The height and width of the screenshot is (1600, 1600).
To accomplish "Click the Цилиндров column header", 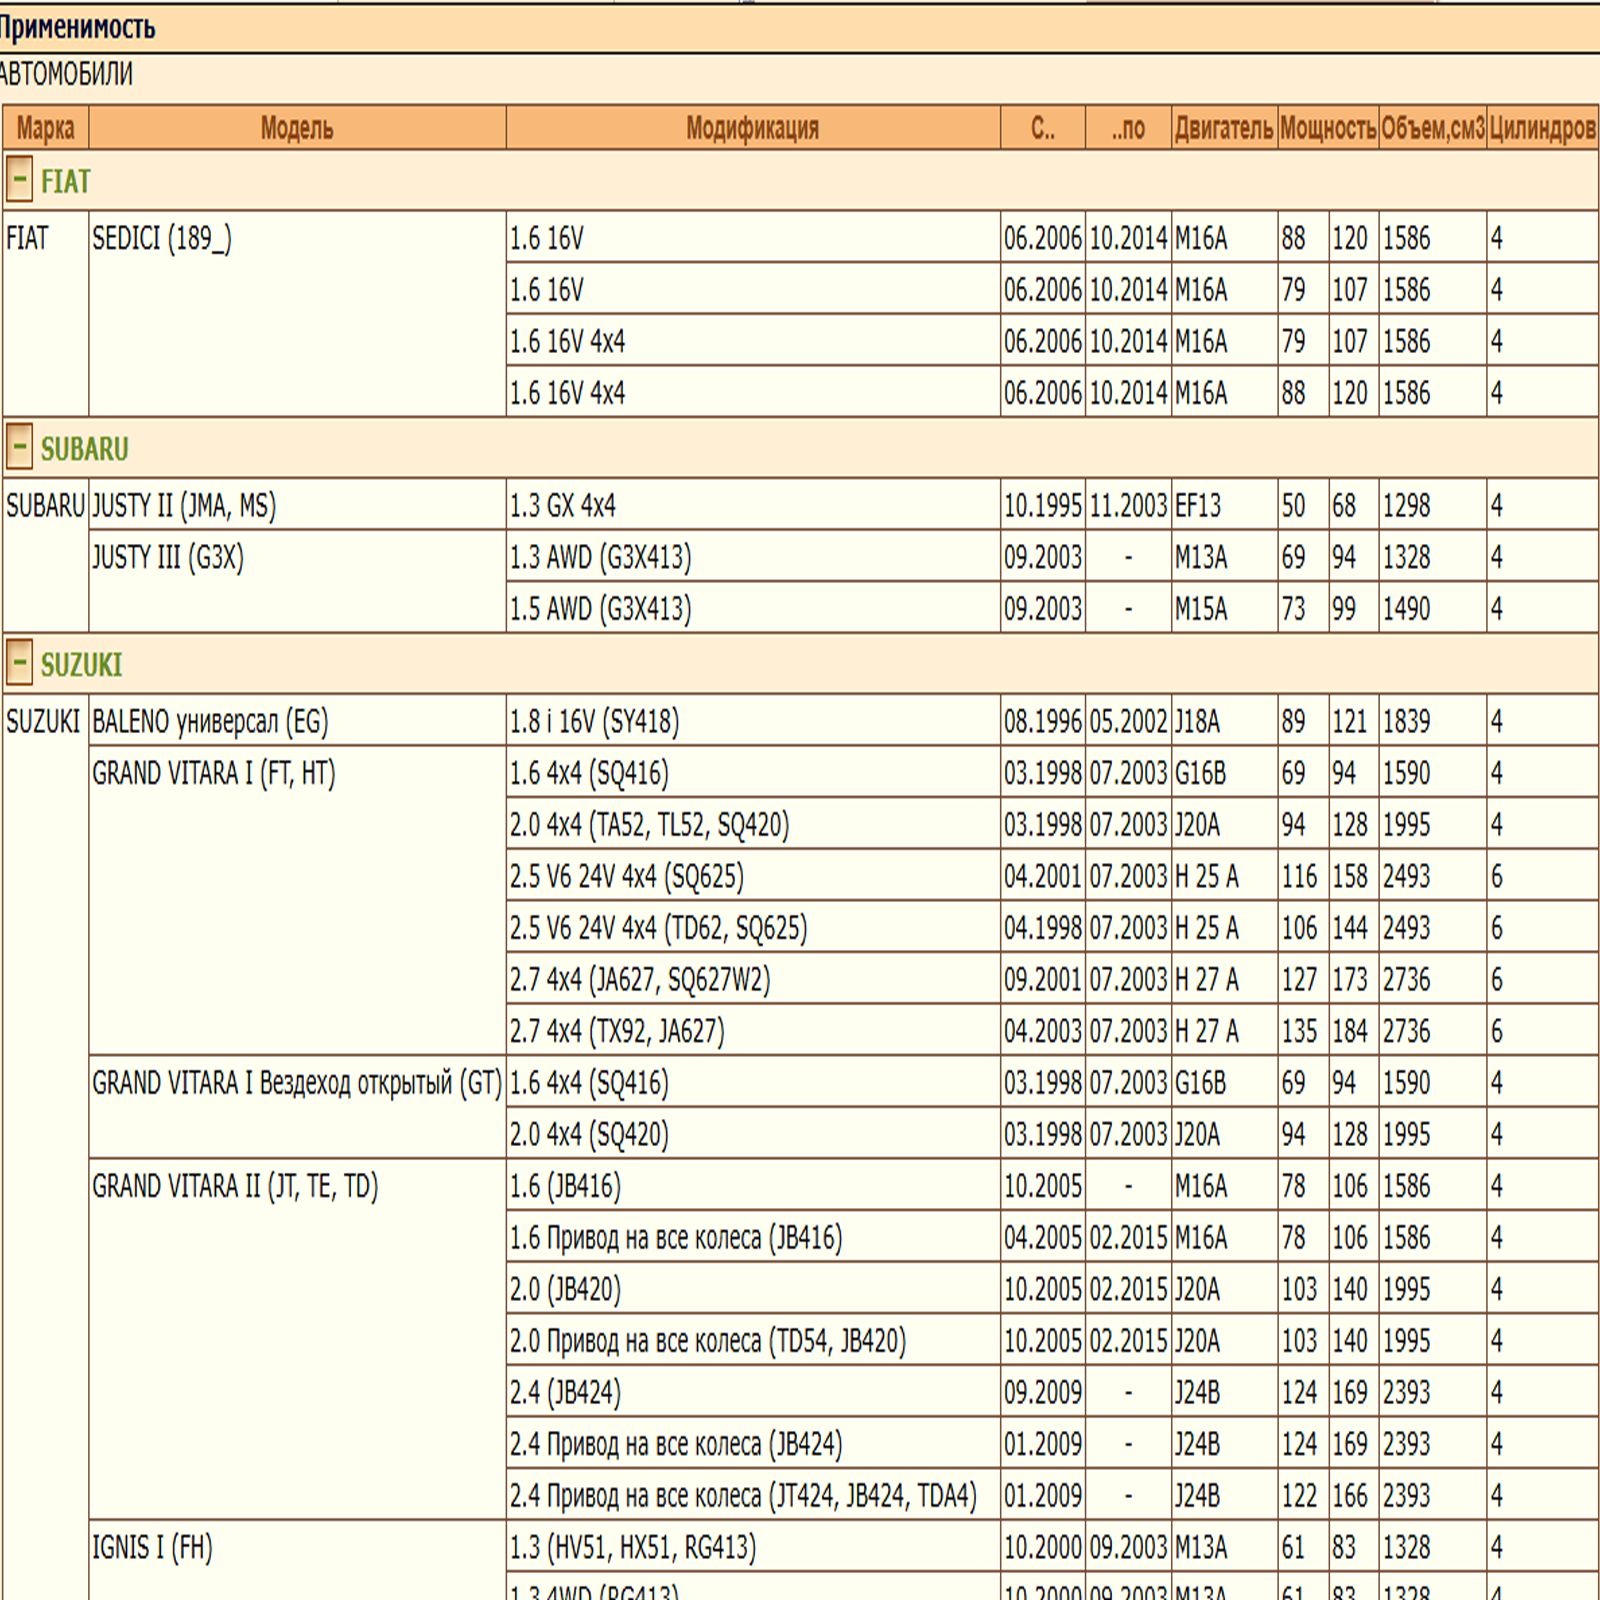I will (1542, 128).
